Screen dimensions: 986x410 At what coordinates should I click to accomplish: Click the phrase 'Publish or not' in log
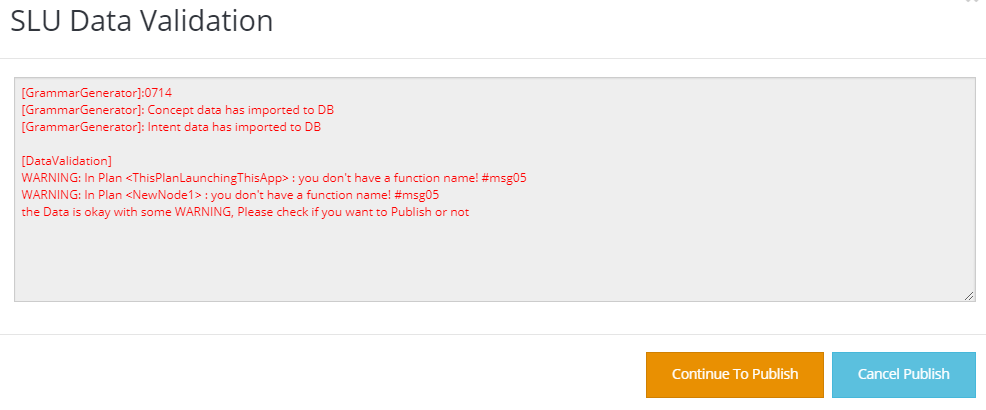point(430,212)
